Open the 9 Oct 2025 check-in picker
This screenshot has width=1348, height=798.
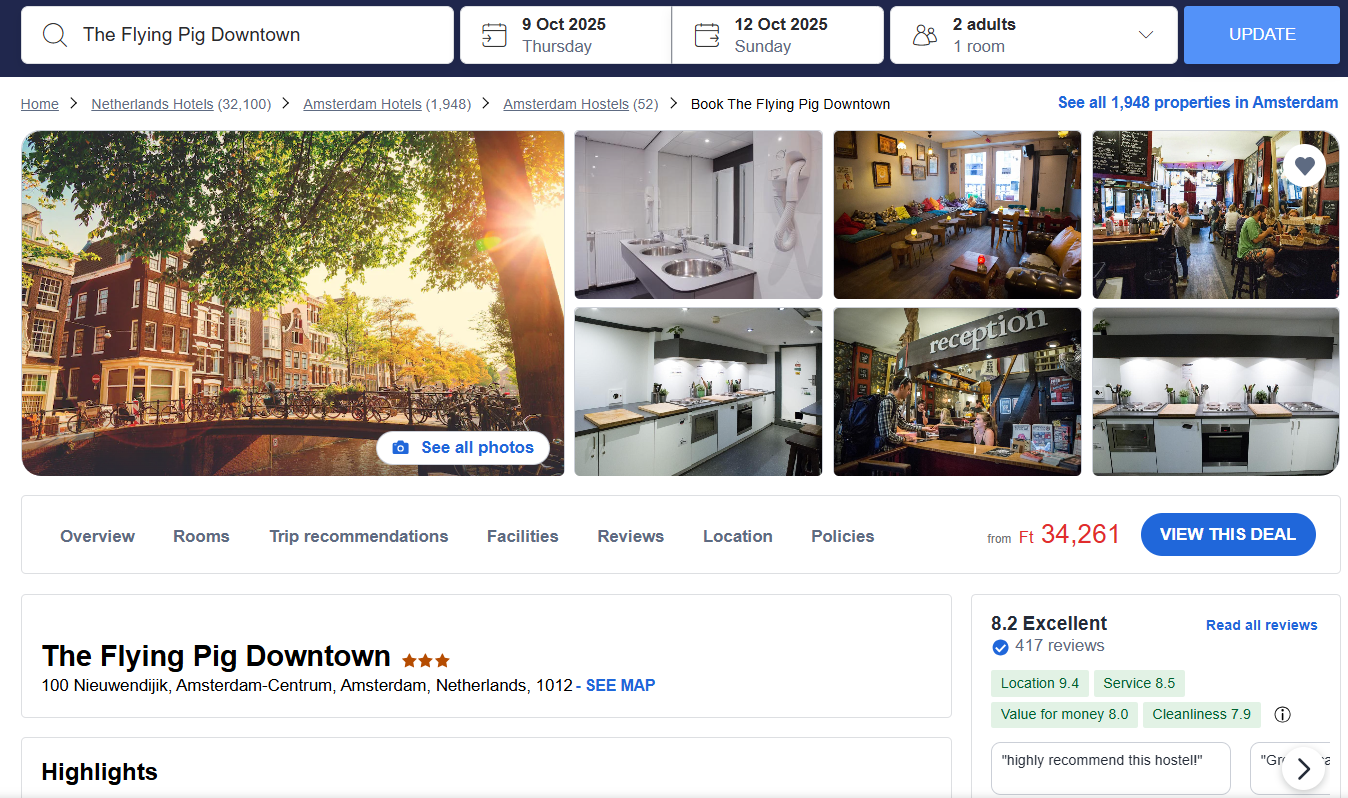pyautogui.click(x=566, y=35)
